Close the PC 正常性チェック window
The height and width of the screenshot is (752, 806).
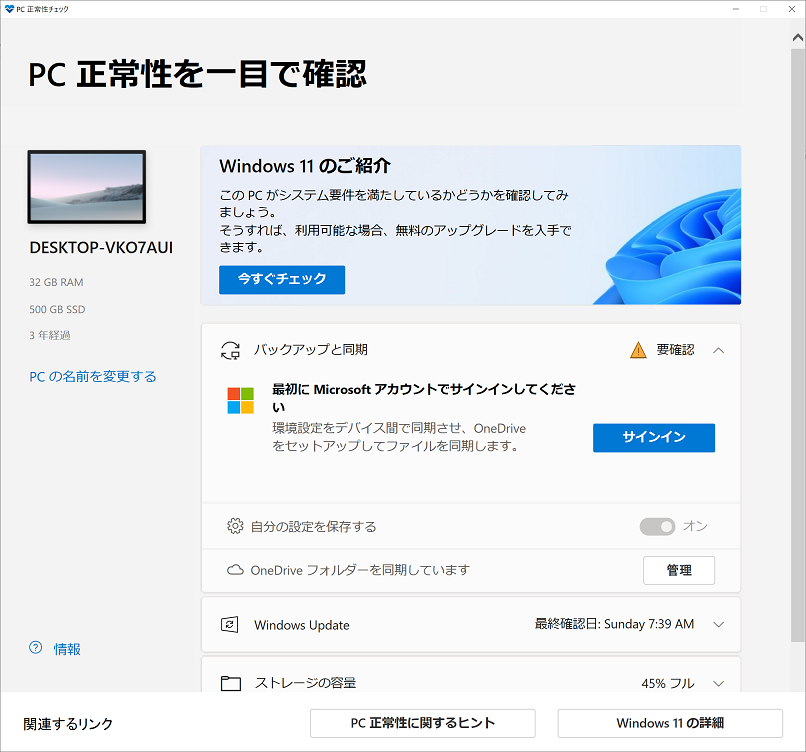[x=792, y=9]
